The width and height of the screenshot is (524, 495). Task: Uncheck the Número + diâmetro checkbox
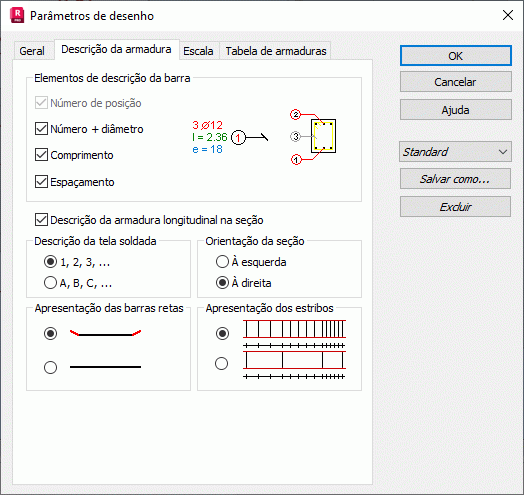pyautogui.click(x=41, y=129)
